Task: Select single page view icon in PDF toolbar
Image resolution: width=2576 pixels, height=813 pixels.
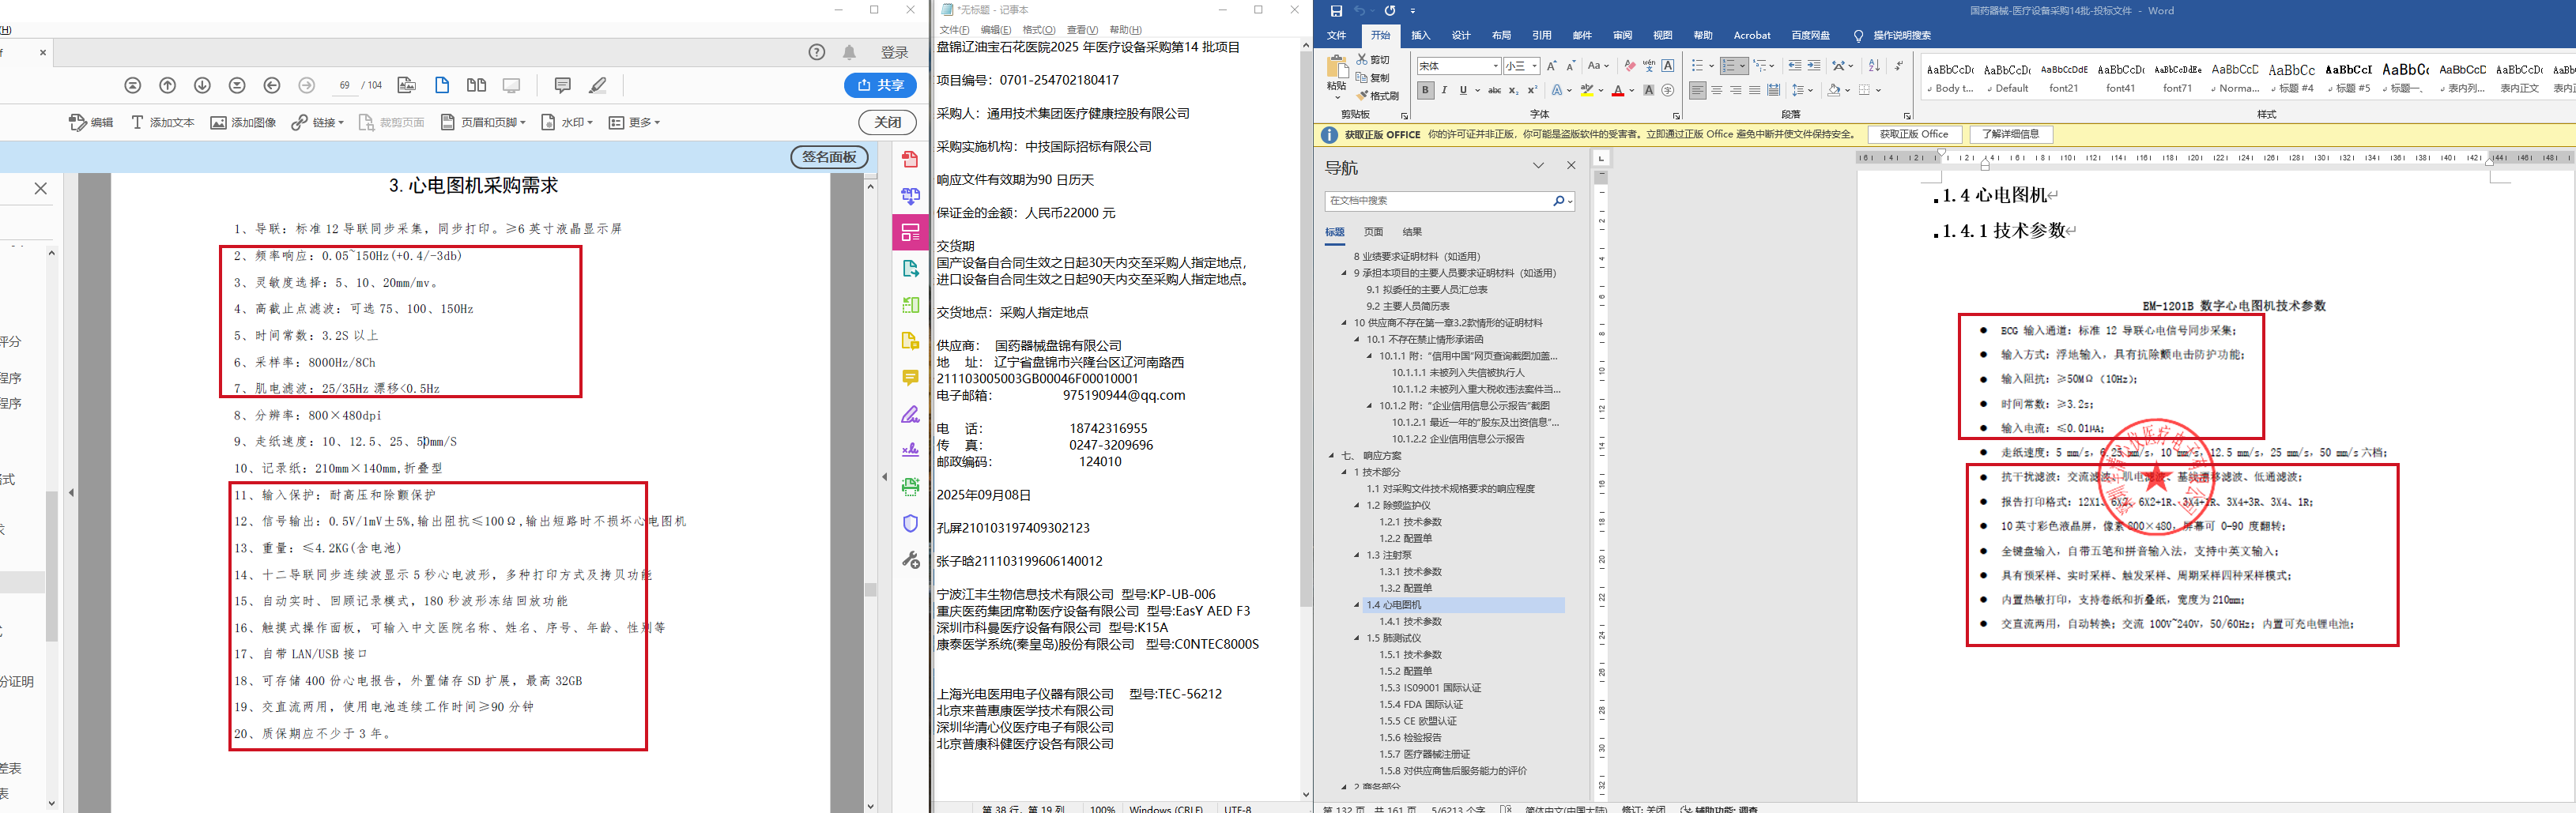Action: coord(442,86)
